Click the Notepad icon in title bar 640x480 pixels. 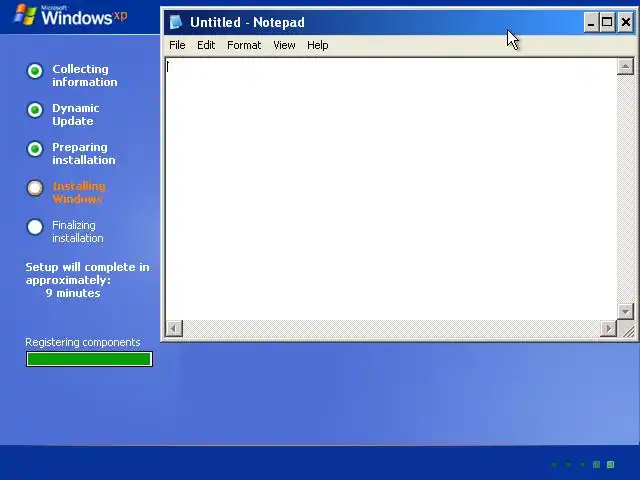(x=176, y=22)
